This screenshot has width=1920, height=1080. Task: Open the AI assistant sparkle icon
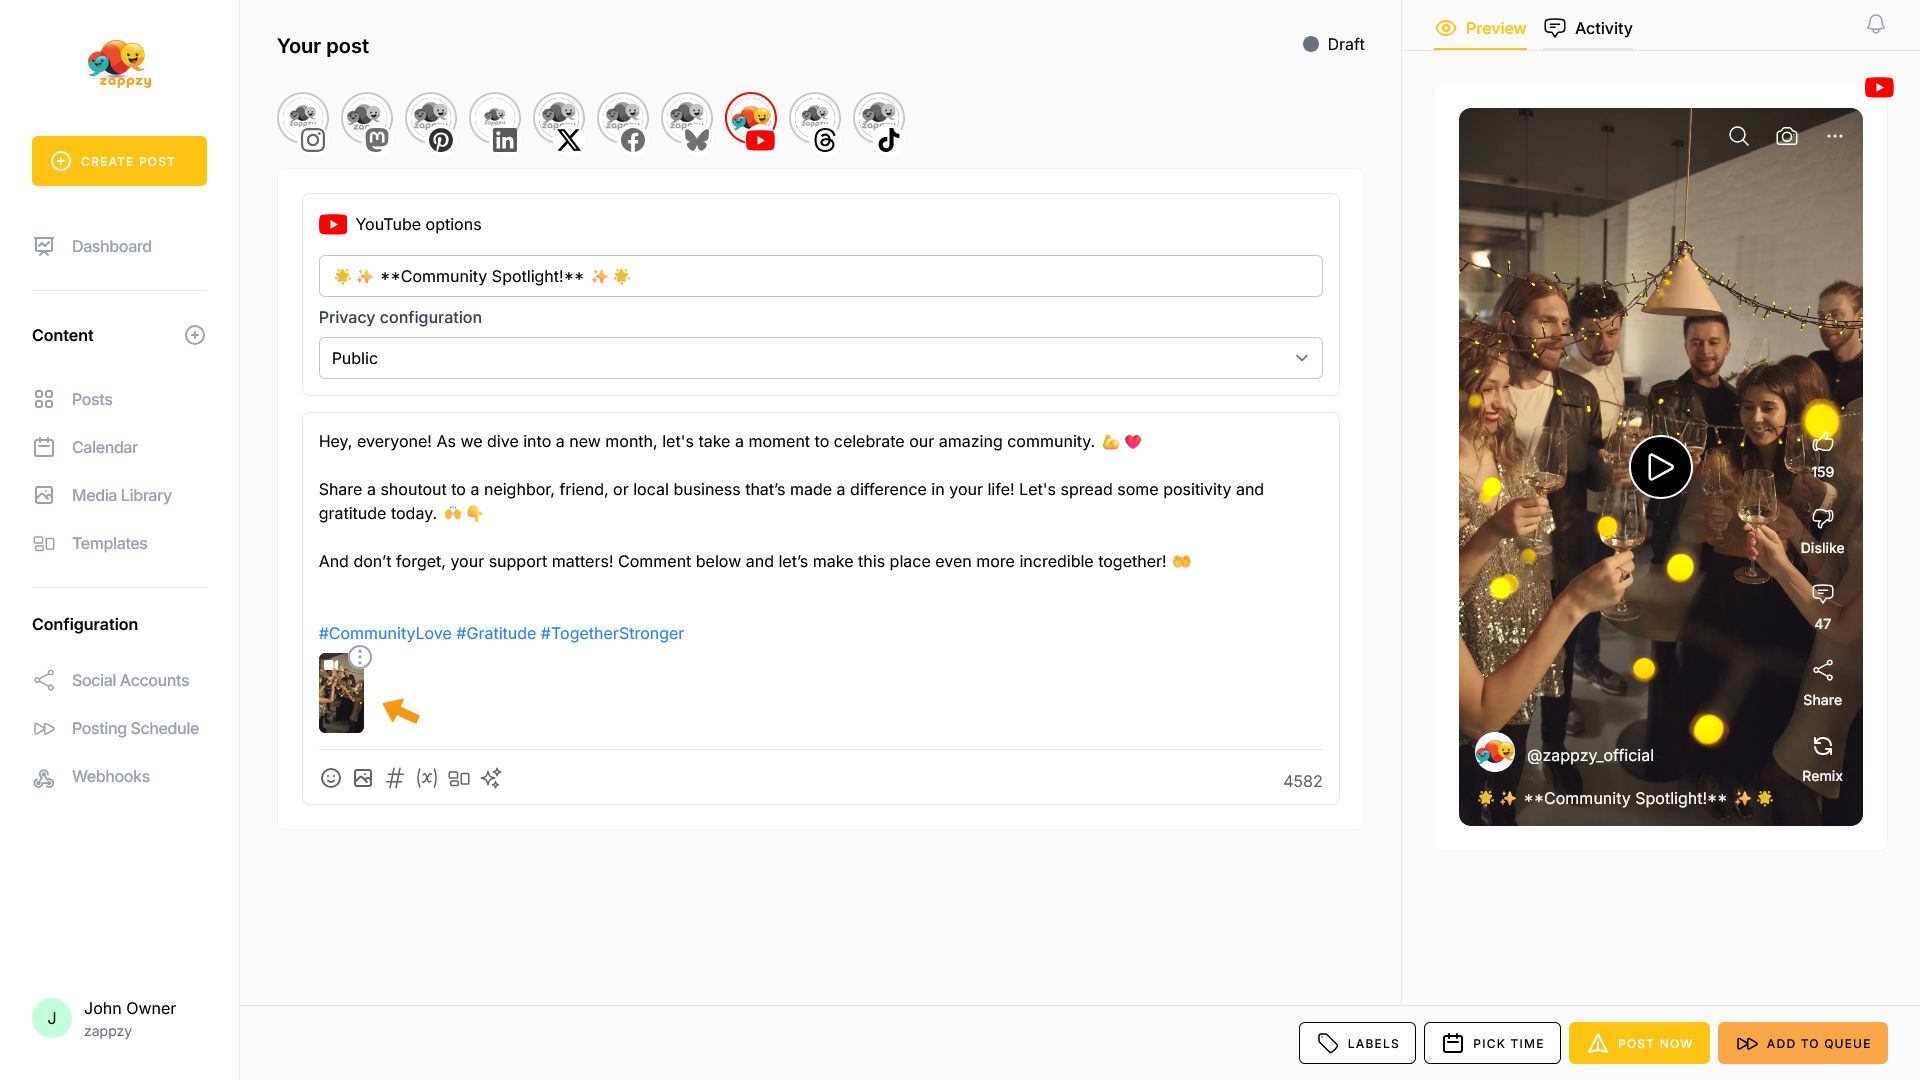pyautogui.click(x=491, y=778)
